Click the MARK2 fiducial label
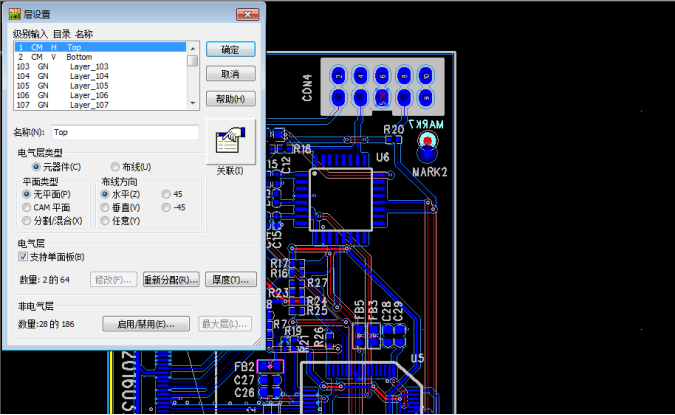 pos(430,172)
